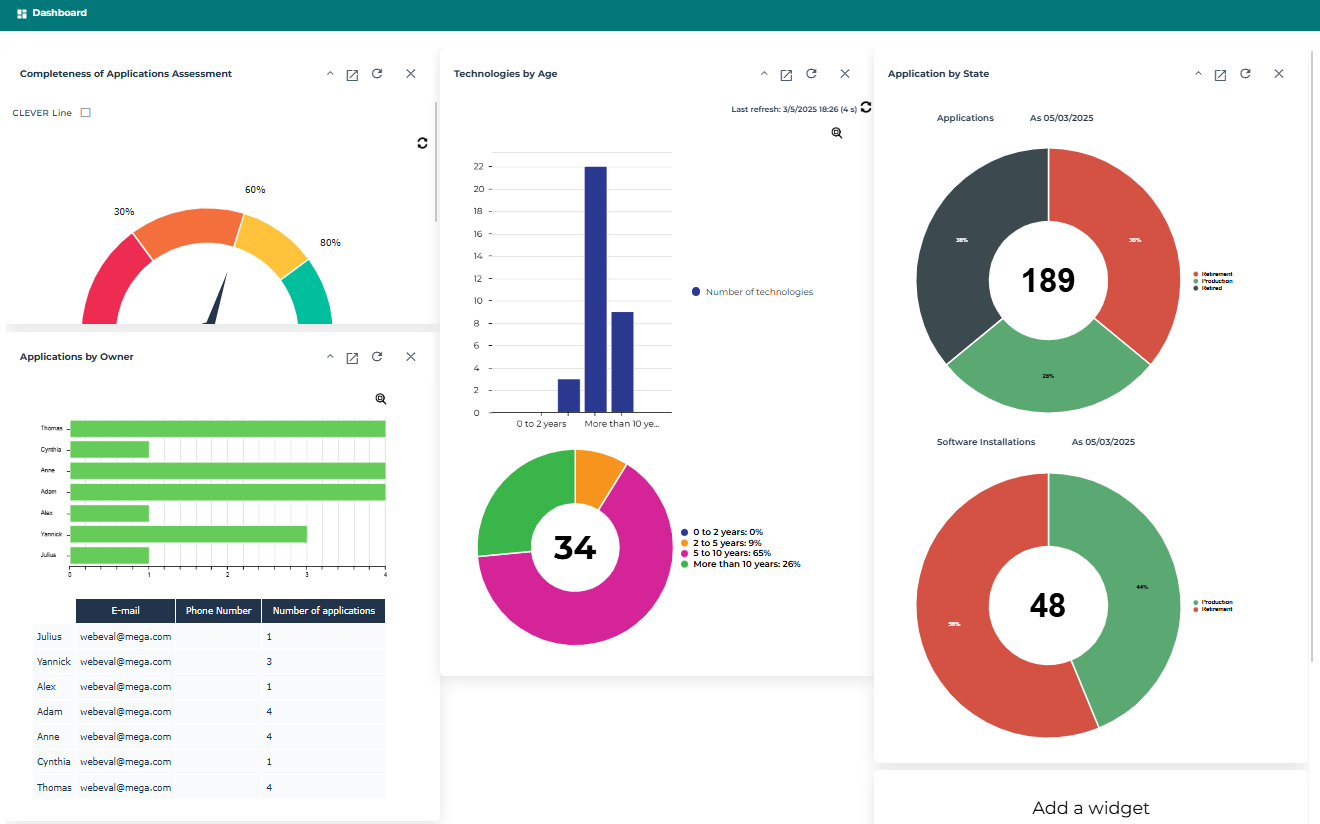Refresh the Completeness of Applications Assessment widget
The image size is (1320, 824).
tap(377, 74)
